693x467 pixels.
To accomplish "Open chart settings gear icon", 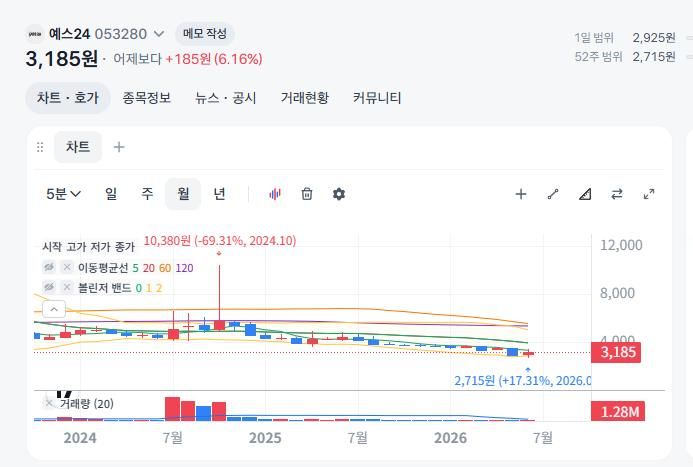I will pos(339,194).
